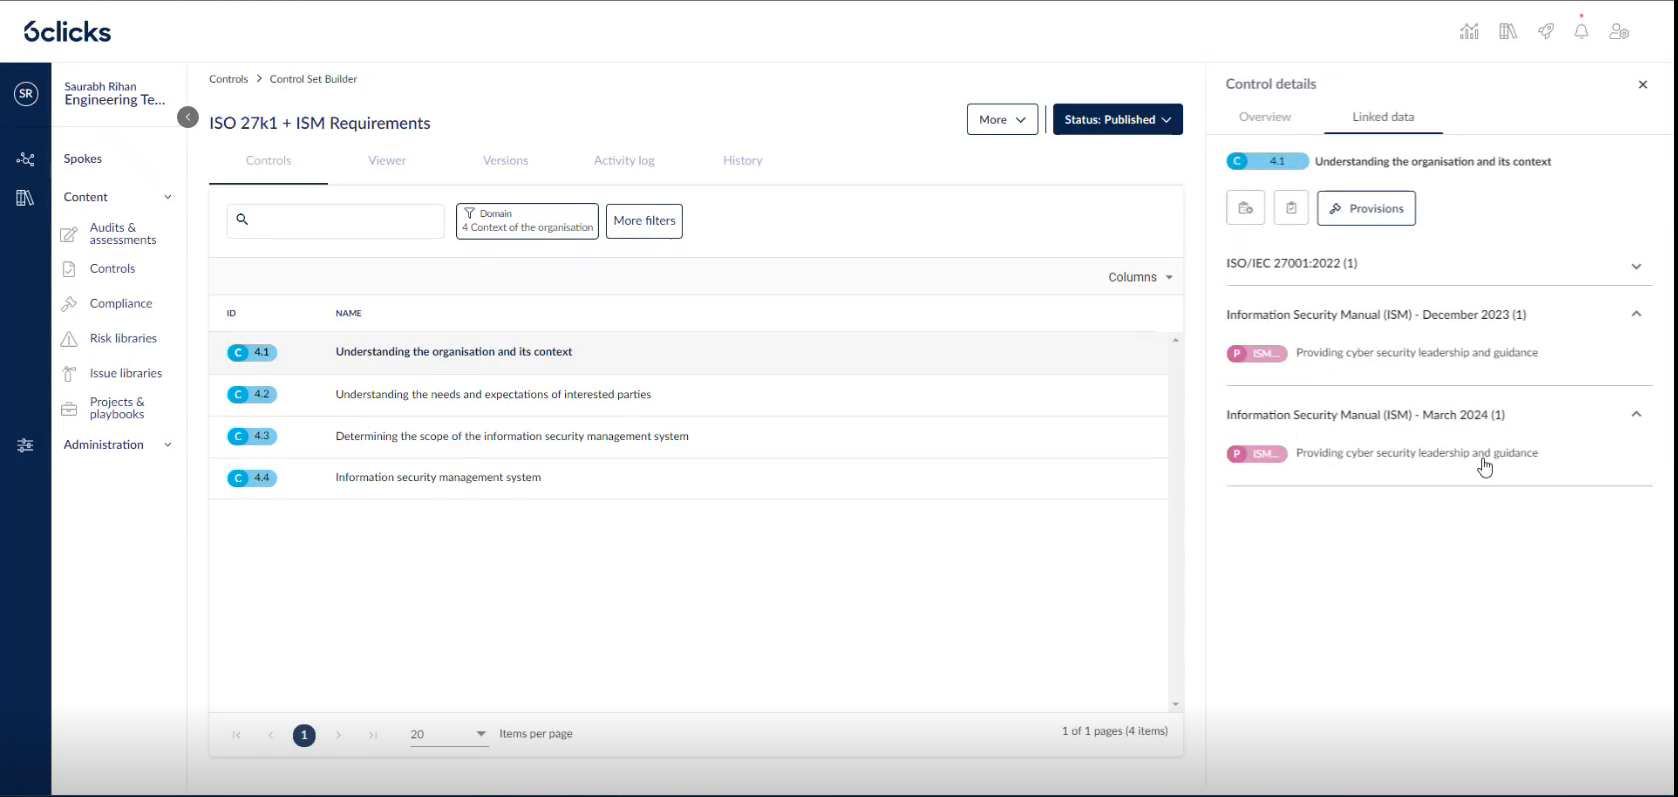Viewport: 1678px width, 797px height.
Task: Close the Control details panel
Action: click(x=1642, y=85)
